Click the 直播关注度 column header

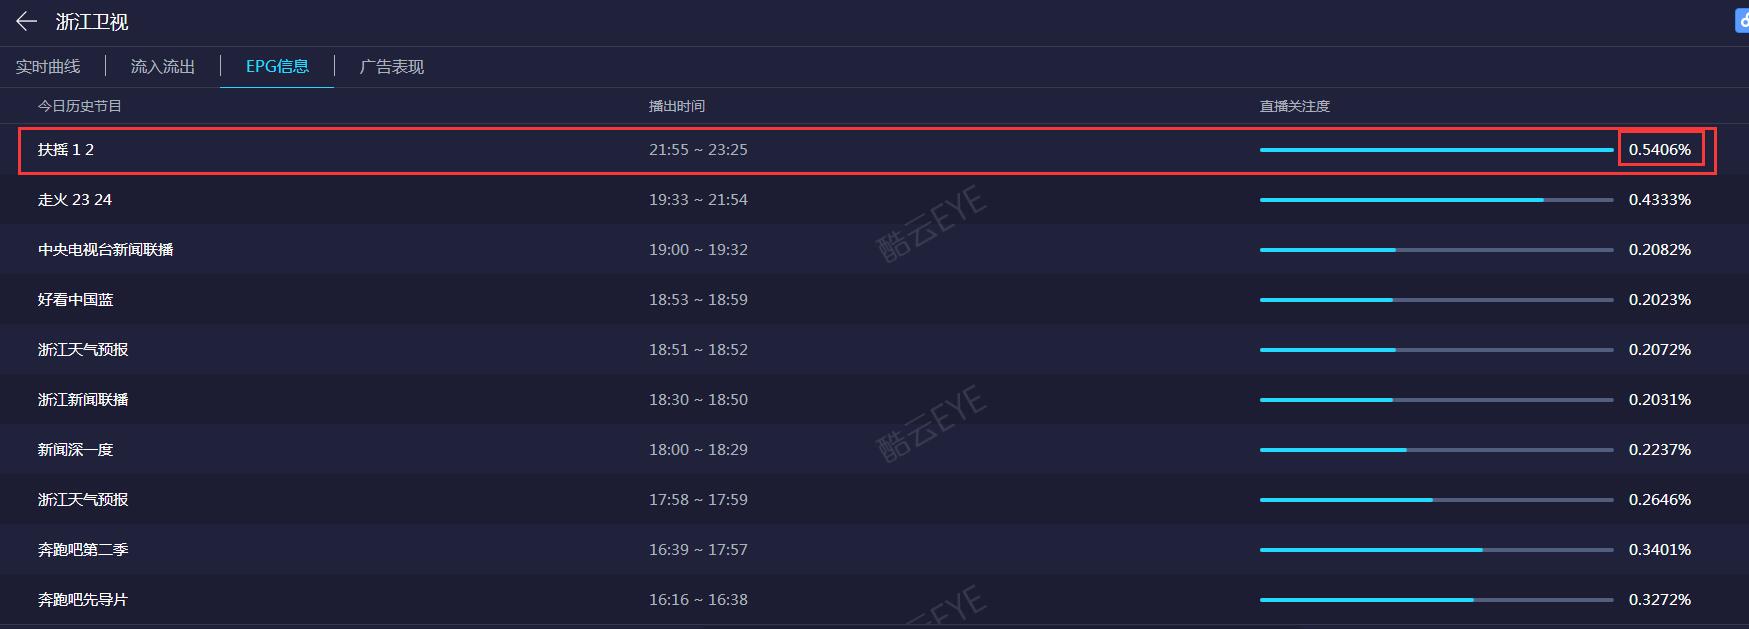coord(1295,106)
